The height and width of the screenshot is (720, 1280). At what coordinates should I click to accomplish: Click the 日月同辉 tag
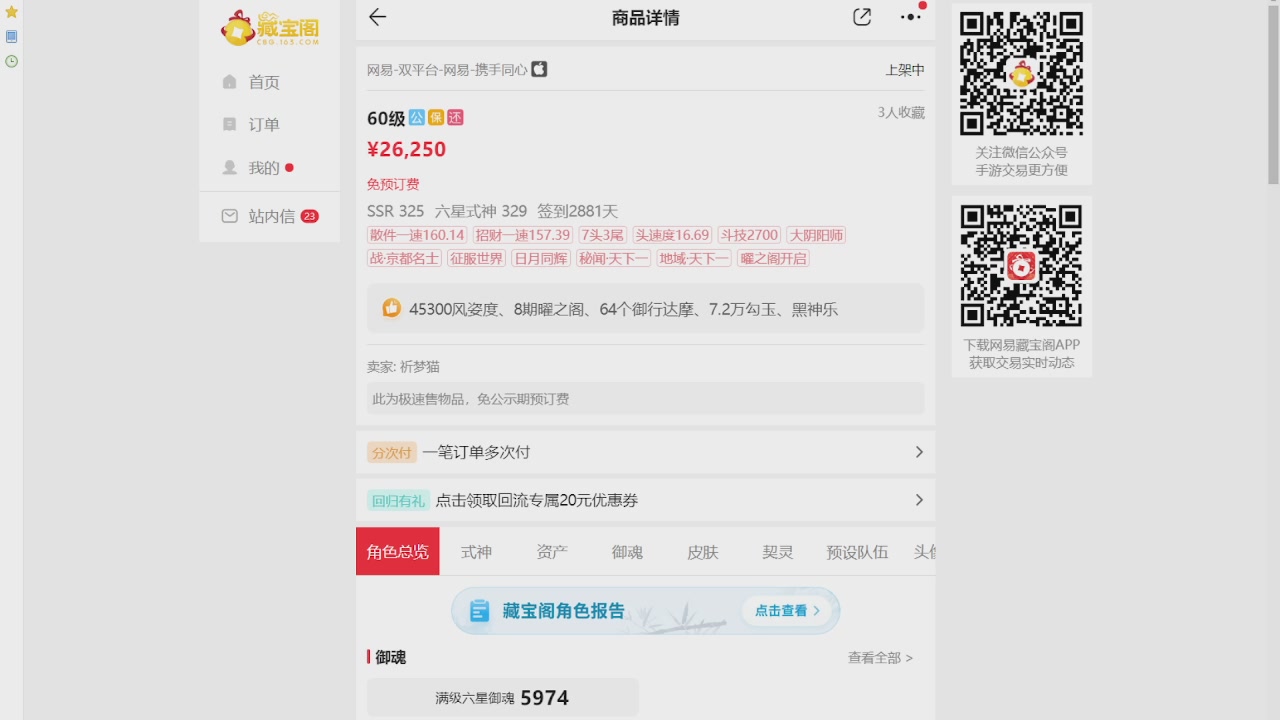tap(541, 258)
